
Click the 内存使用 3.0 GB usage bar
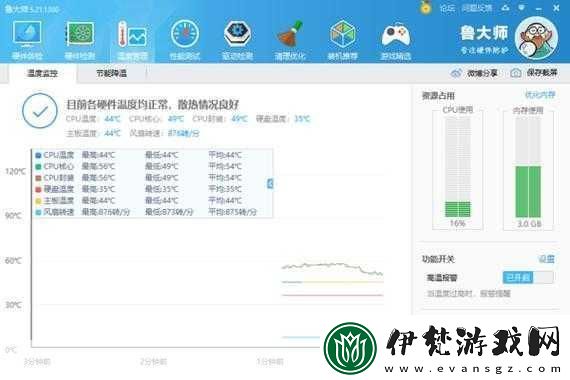(528, 168)
